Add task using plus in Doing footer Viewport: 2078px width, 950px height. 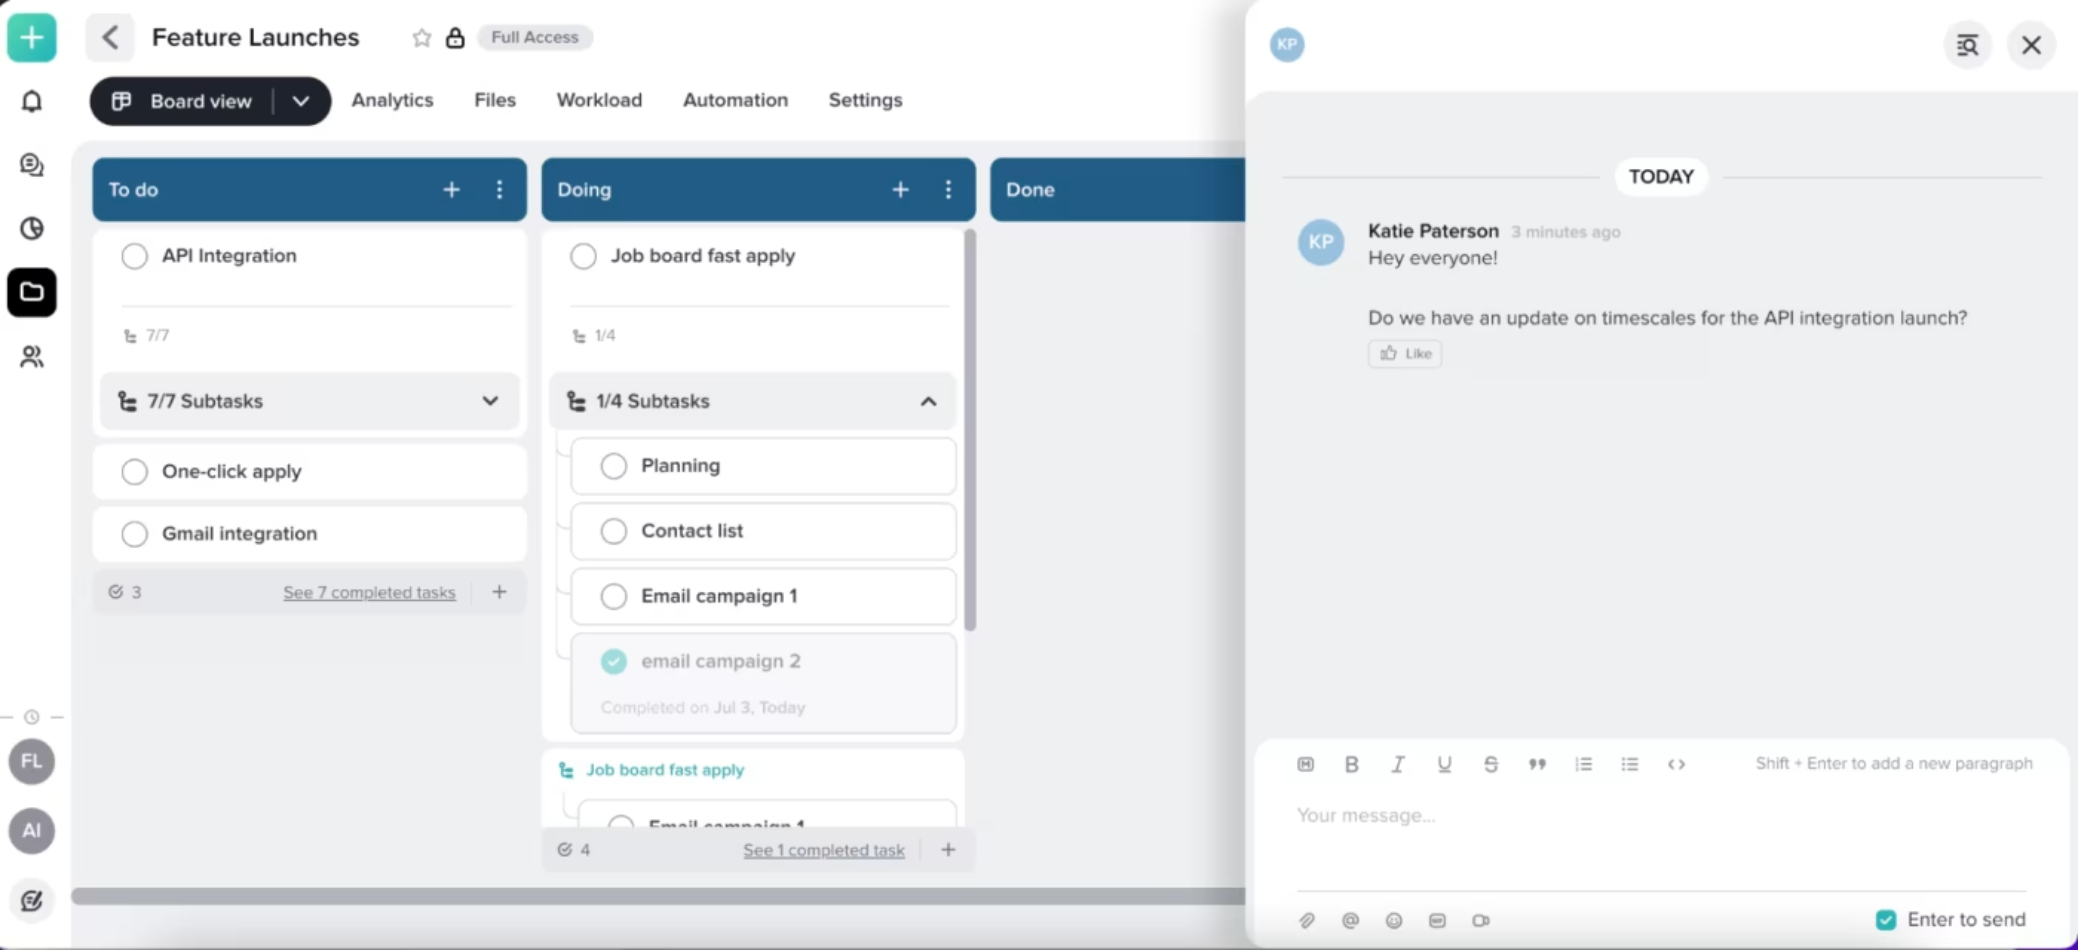tap(948, 850)
